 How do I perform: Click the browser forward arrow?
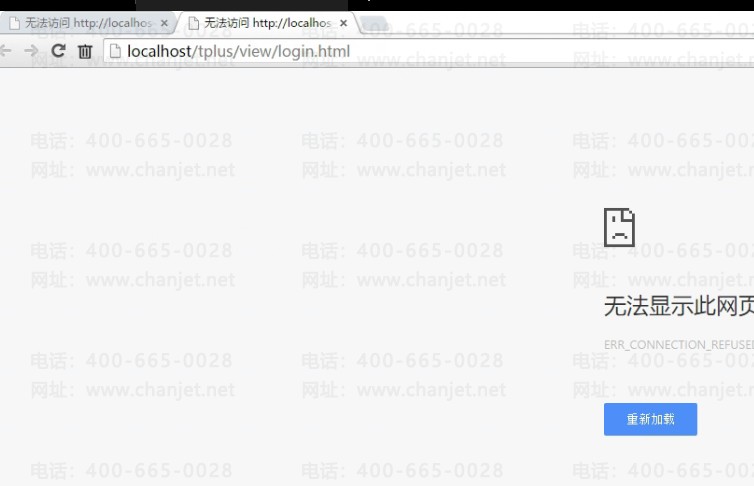pos(31,51)
